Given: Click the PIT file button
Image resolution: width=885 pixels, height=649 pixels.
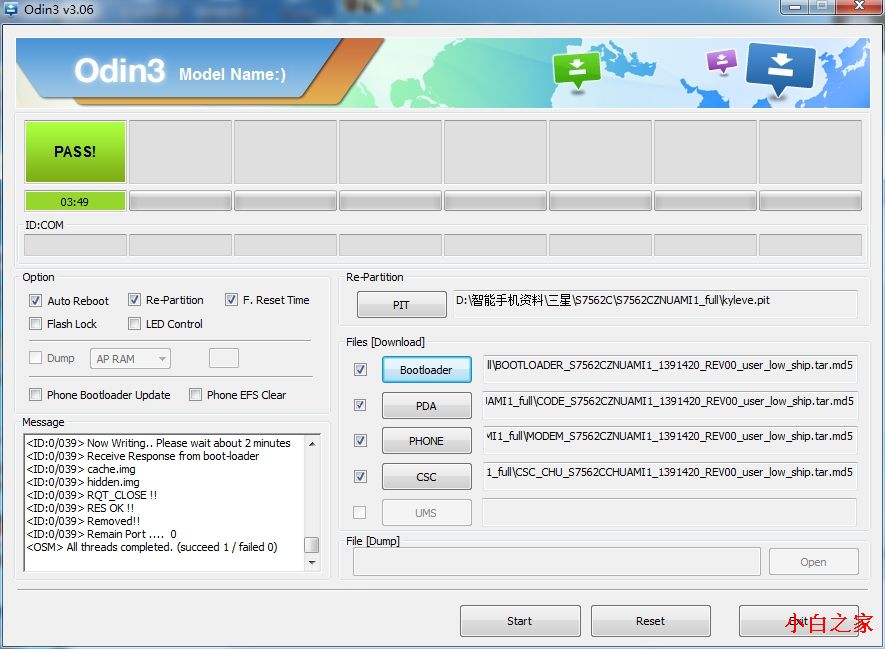Looking at the screenshot, I should click(401, 305).
